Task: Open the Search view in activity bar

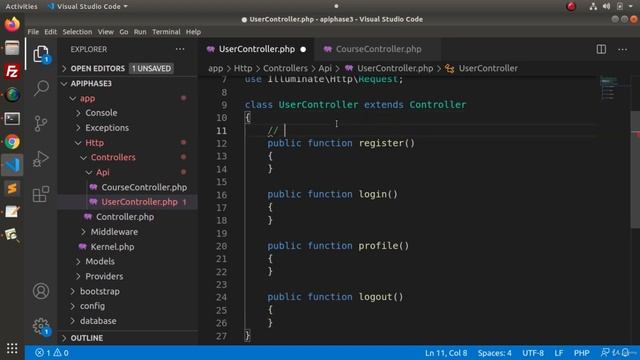Action: coord(41,88)
